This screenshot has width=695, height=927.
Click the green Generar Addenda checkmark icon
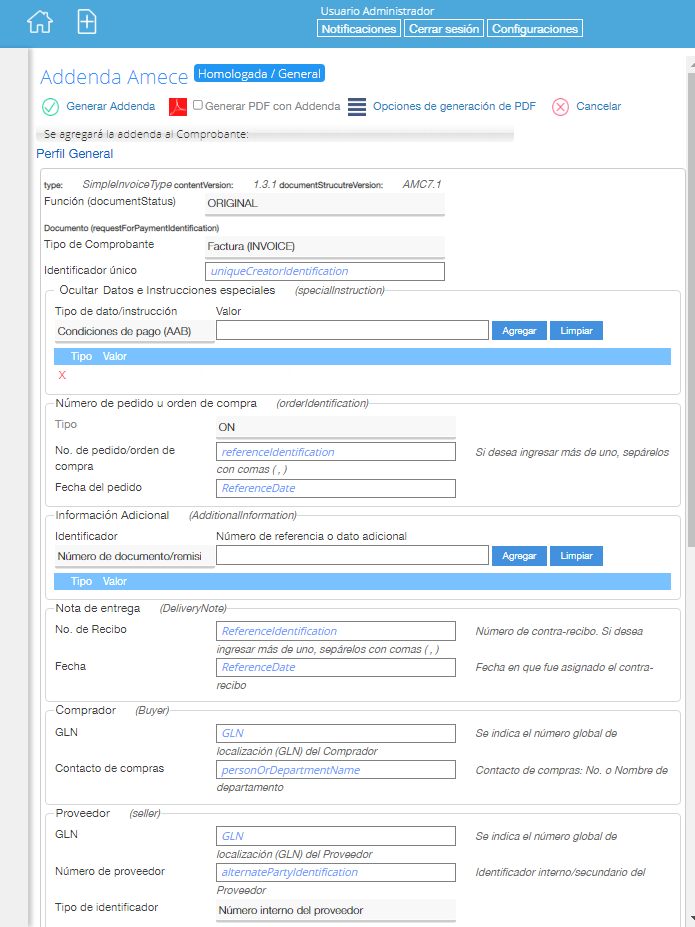click(x=50, y=107)
